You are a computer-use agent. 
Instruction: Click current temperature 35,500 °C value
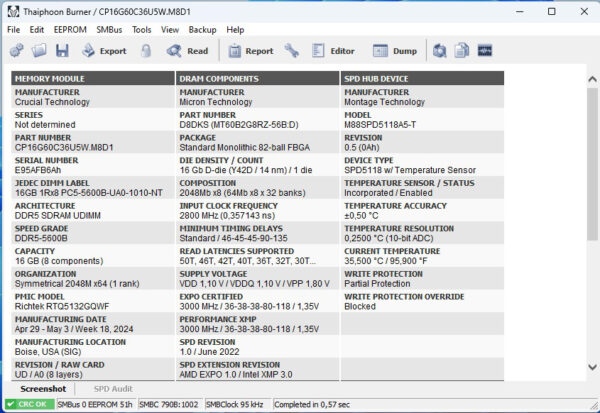pyautogui.click(x=386, y=261)
